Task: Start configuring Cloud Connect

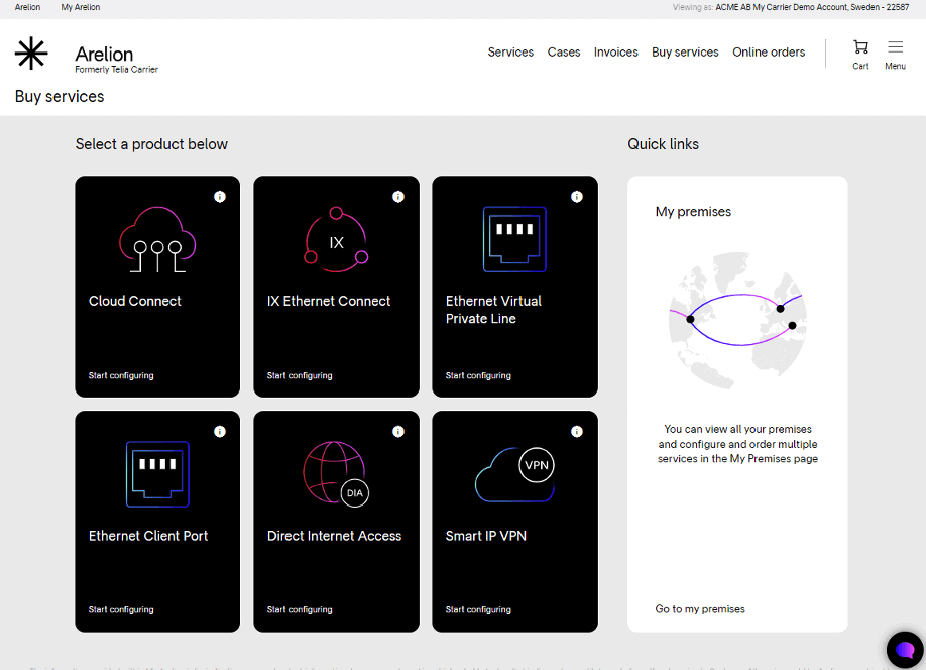Action: pyautogui.click(x=121, y=375)
